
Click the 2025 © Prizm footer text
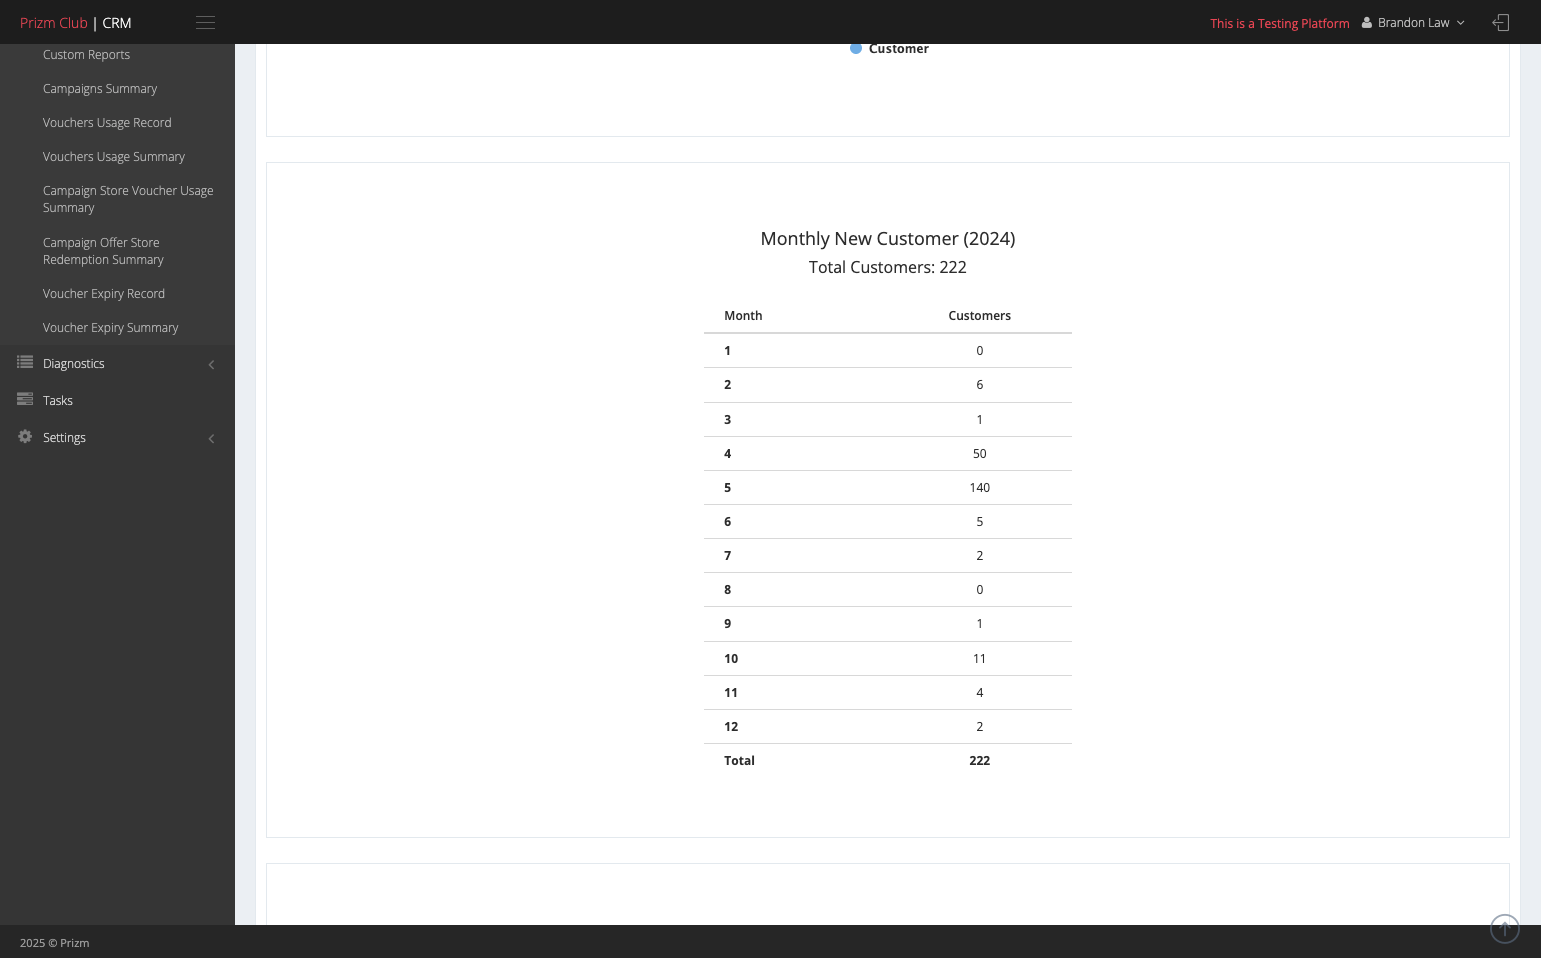[55, 943]
